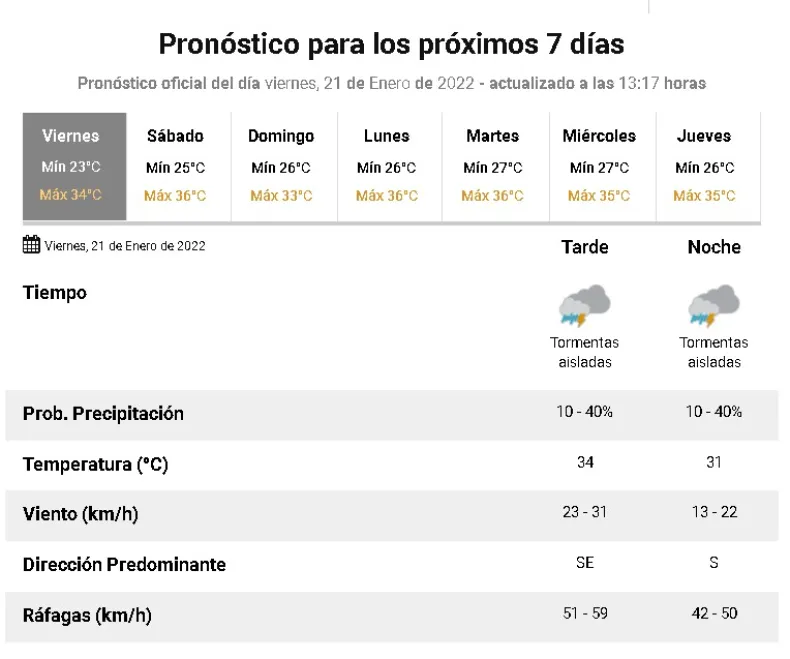The width and height of the screenshot is (790, 659).
Task: Click the Tarde Tormentas aisladas label
Action: click(x=585, y=352)
